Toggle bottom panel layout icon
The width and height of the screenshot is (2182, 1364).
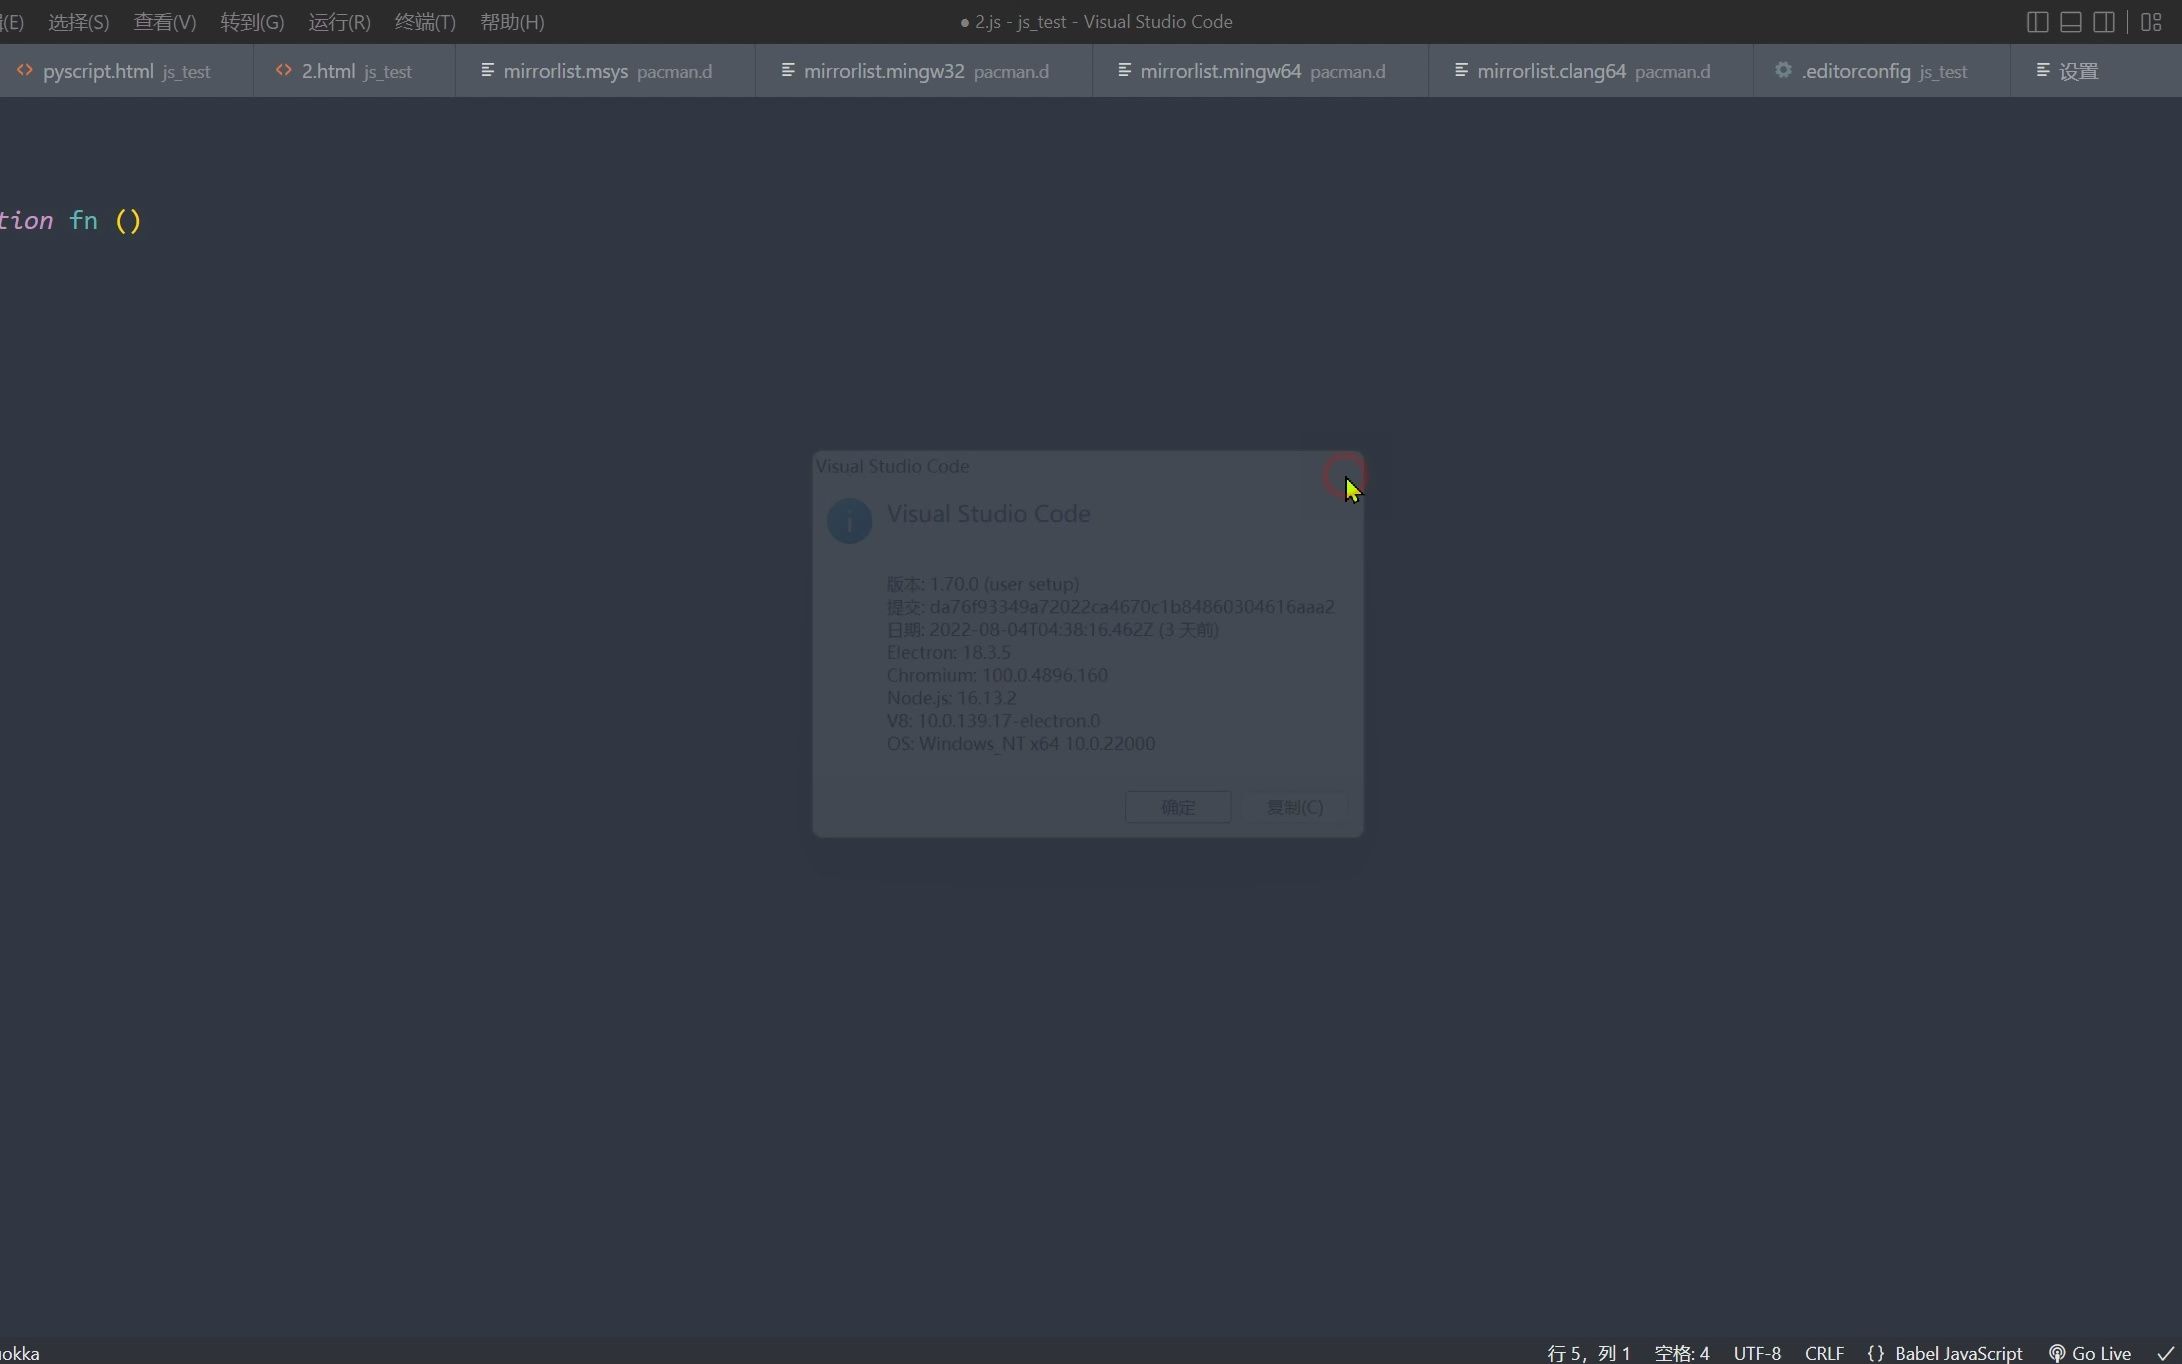click(x=2071, y=22)
